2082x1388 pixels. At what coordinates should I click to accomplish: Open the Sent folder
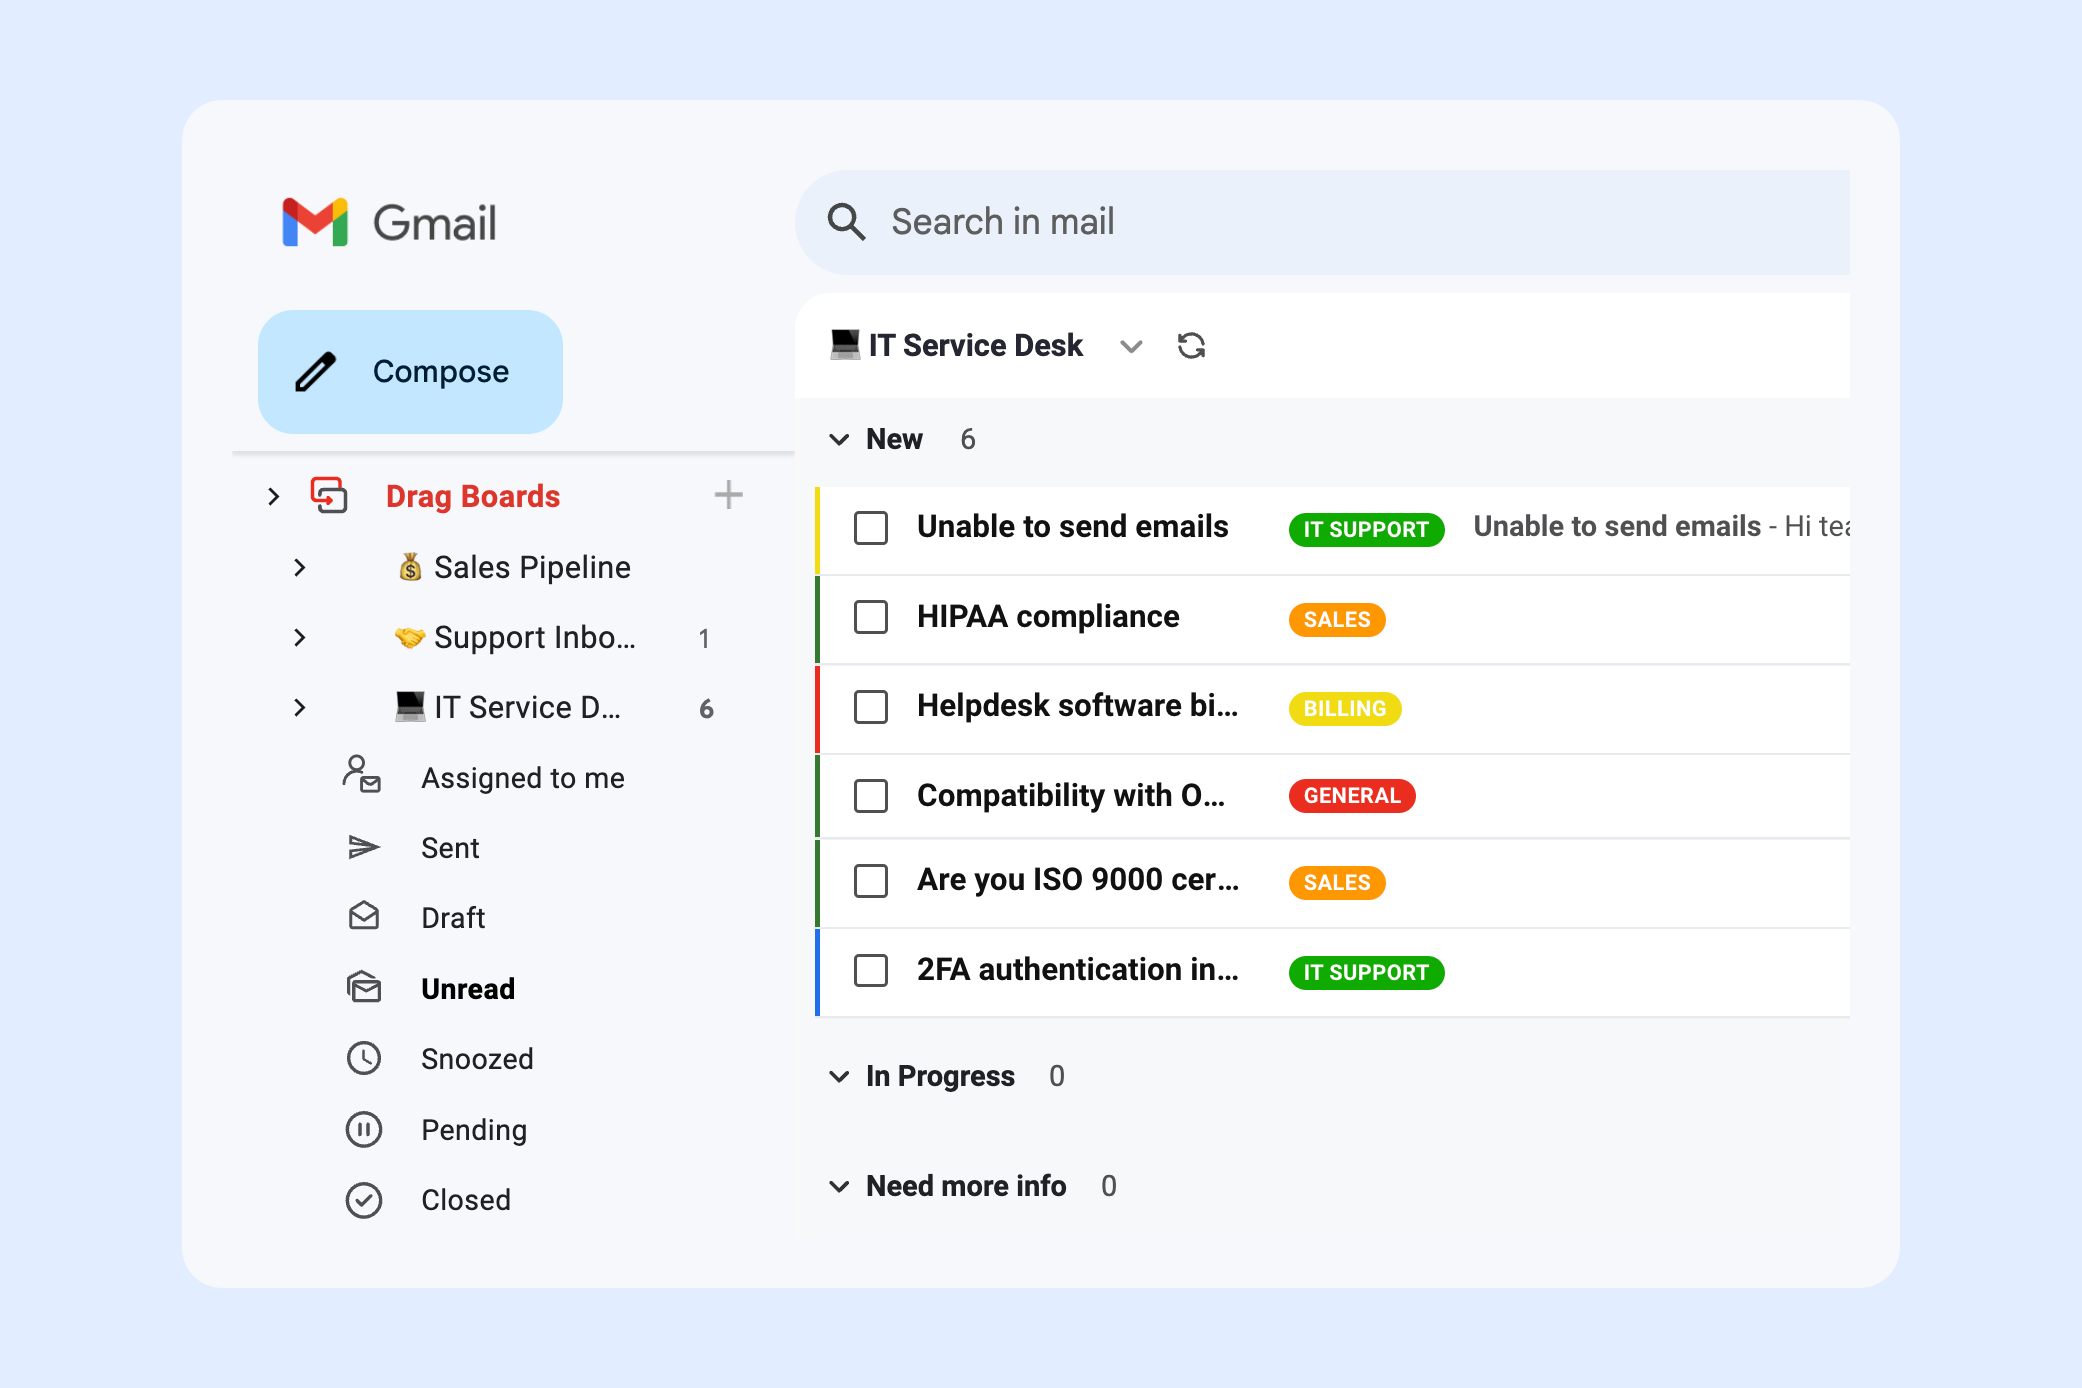[x=450, y=848]
